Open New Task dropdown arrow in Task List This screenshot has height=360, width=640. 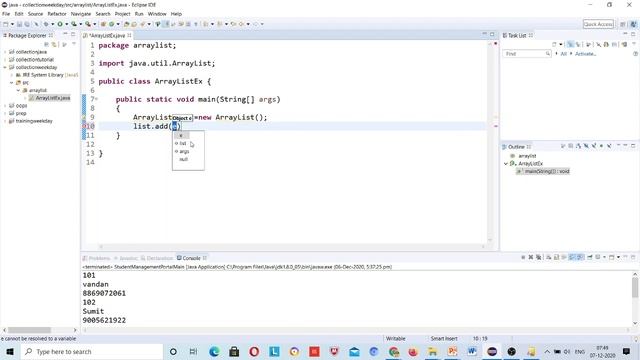click(x=561, y=44)
